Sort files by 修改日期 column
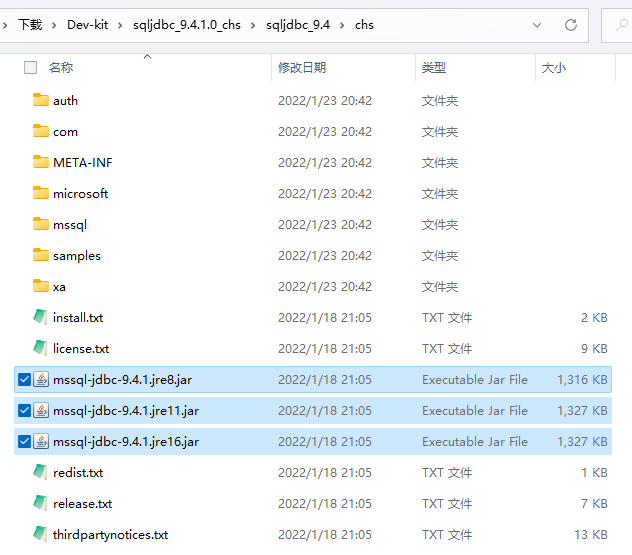Image resolution: width=632 pixels, height=555 pixels. tap(302, 67)
